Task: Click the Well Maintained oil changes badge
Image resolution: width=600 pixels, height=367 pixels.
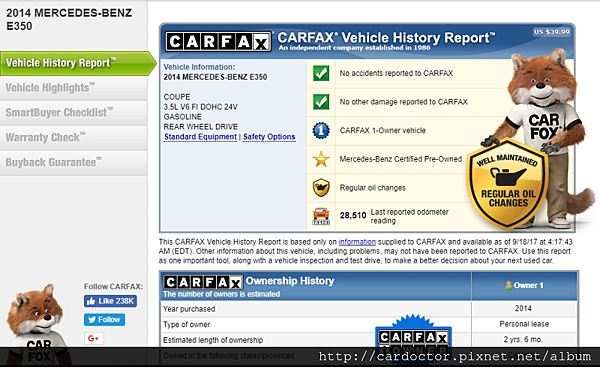Action: click(508, 184)
